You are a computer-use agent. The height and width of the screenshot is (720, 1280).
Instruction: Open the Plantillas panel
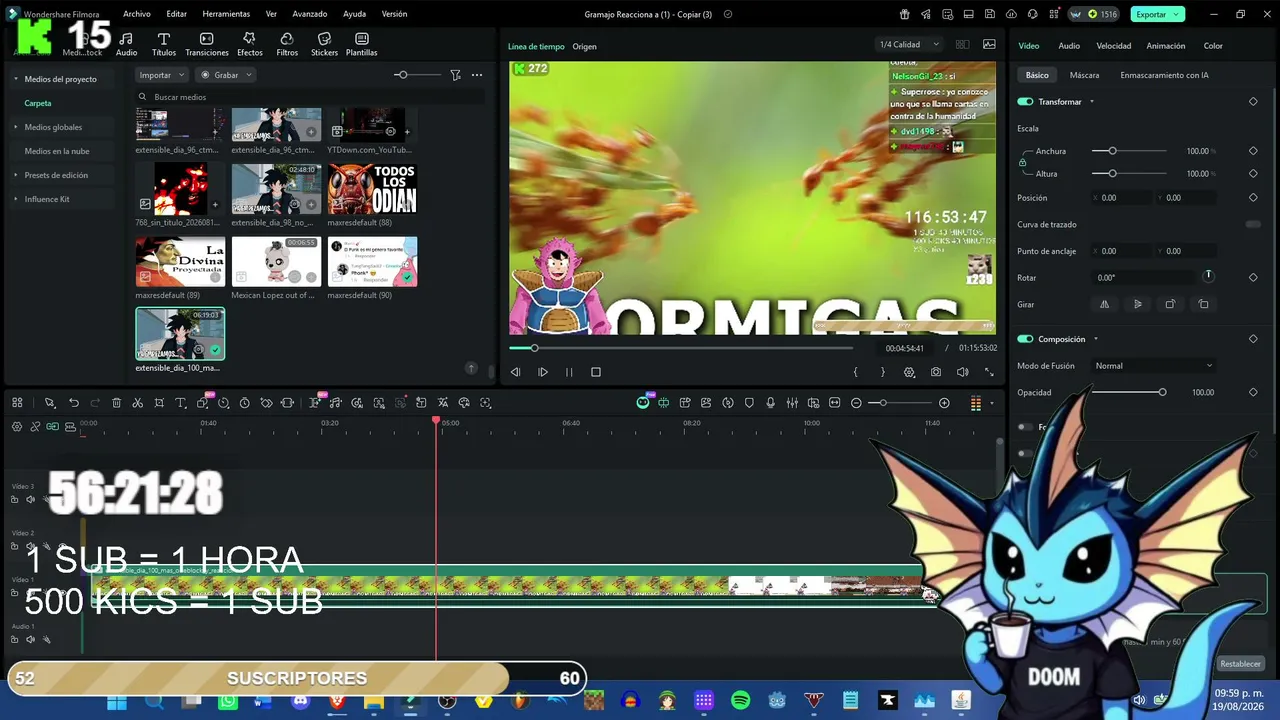[362, 44]
